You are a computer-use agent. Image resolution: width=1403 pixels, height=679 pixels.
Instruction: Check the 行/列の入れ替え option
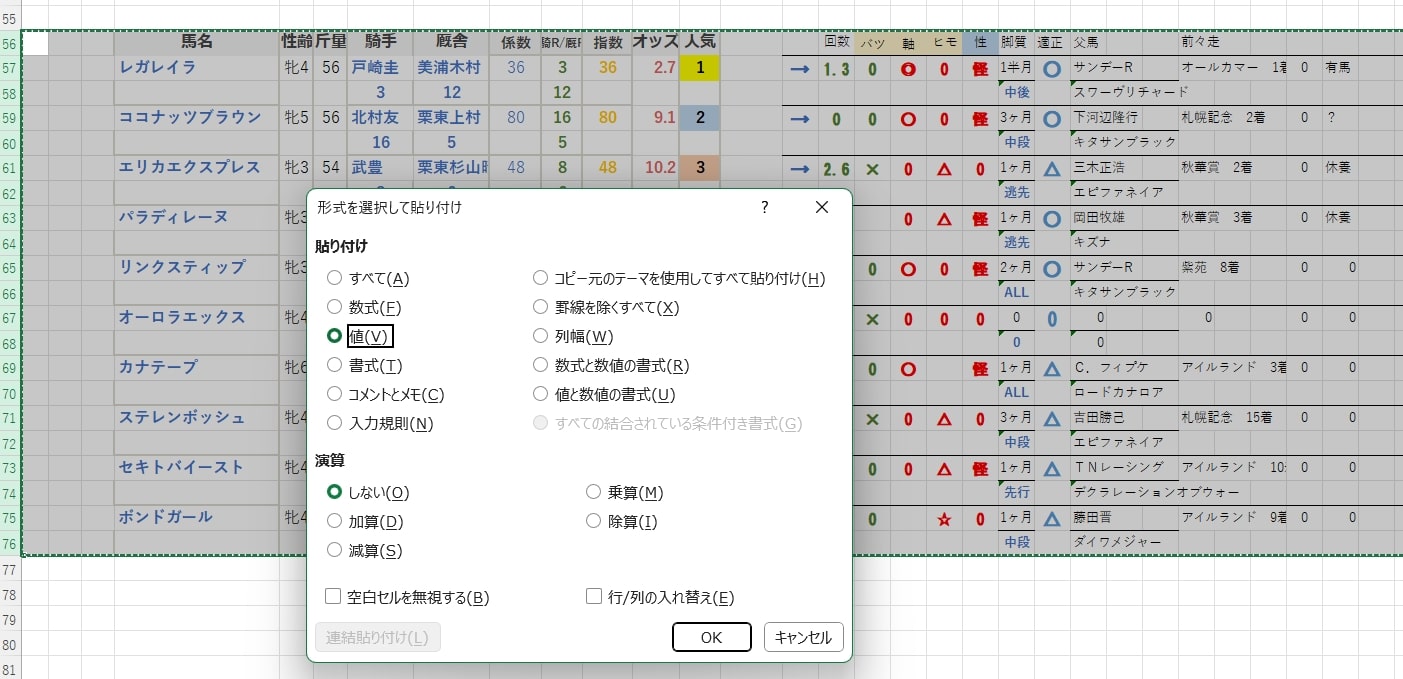(593, 596)
